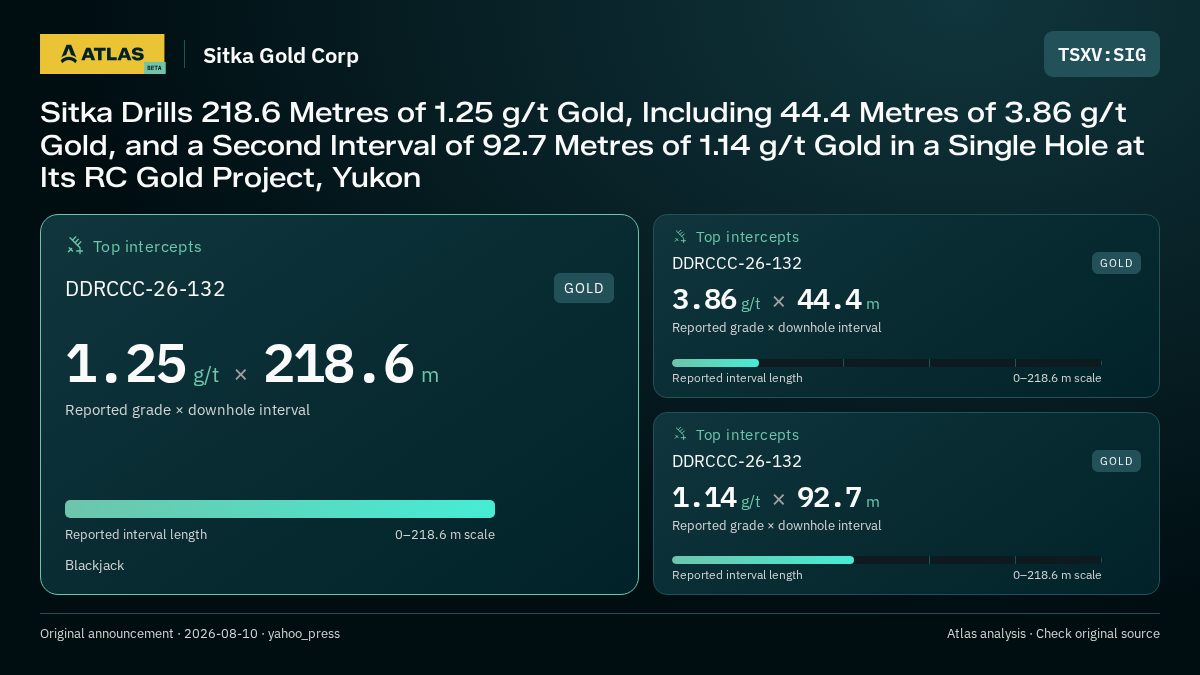Screen dimensions: 1200x675
Task: Click the Atlas logo badge
Action: [x=103, y=54]
